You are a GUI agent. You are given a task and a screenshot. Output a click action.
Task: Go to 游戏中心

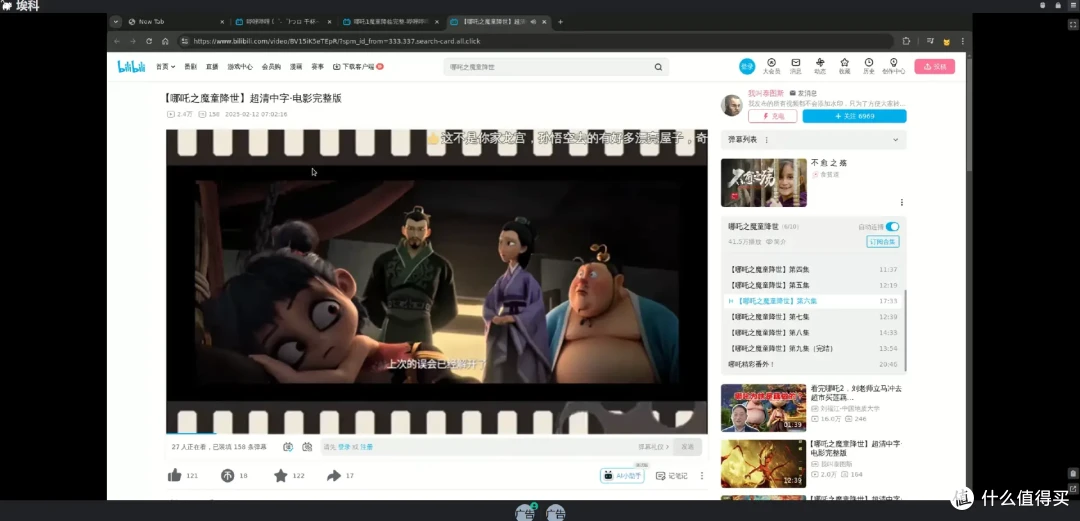click(240, 67)
